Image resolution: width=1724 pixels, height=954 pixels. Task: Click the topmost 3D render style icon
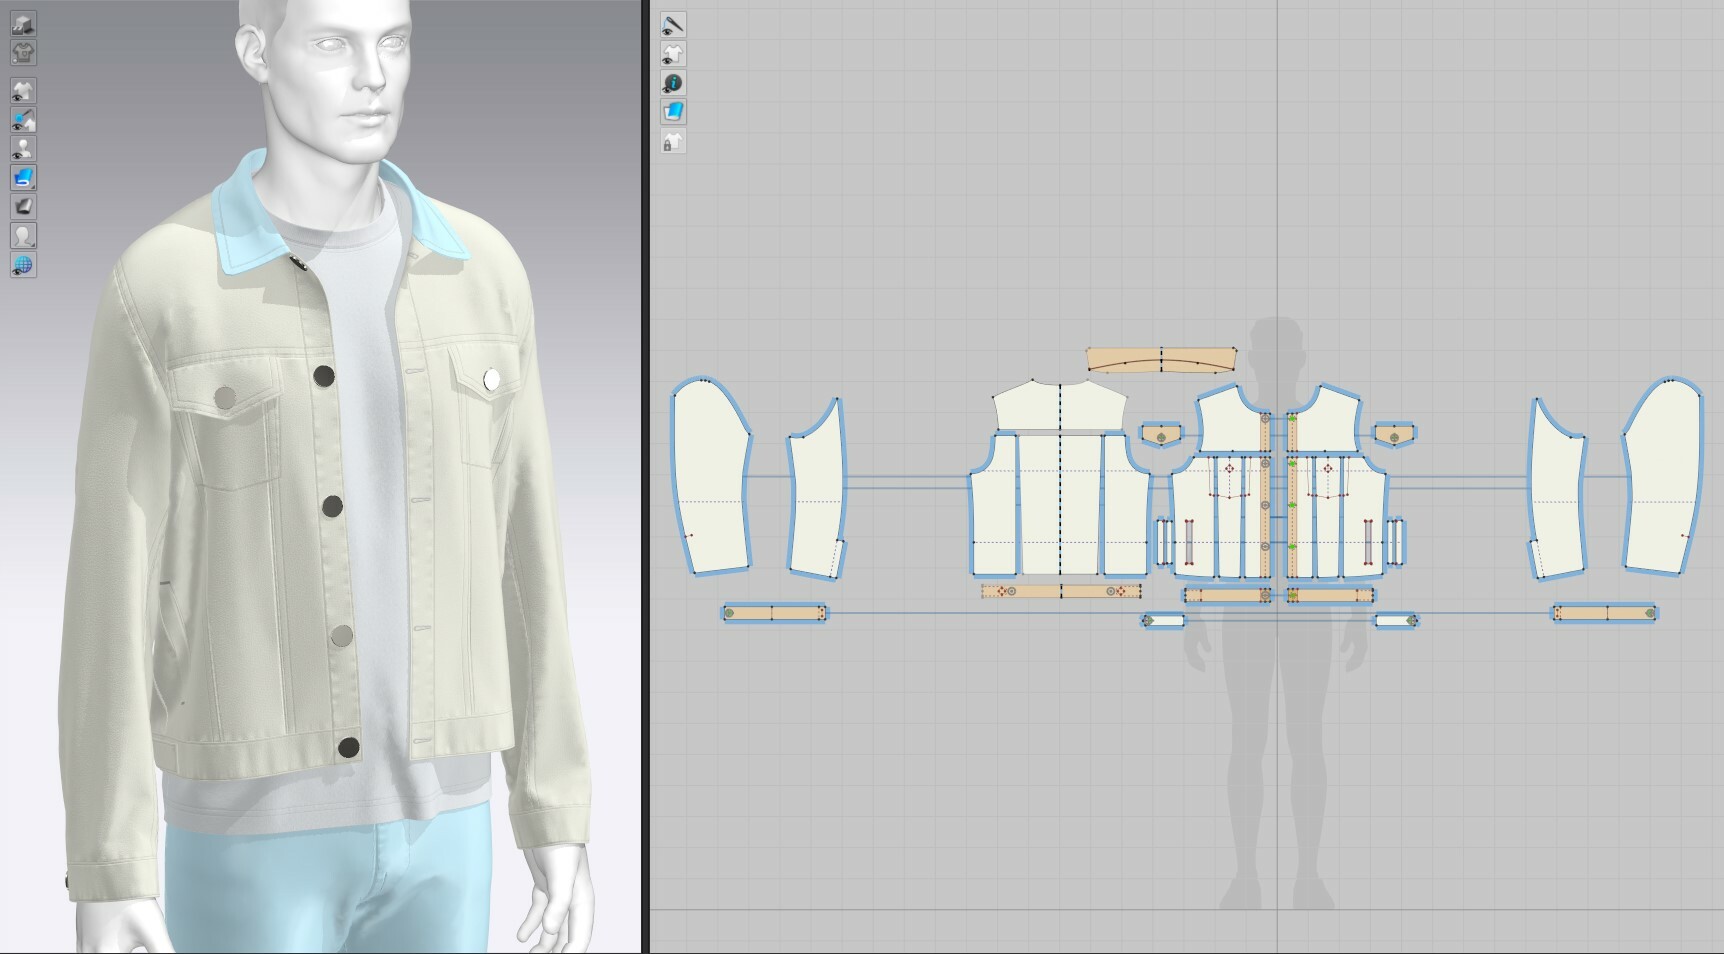coord(25,22)
